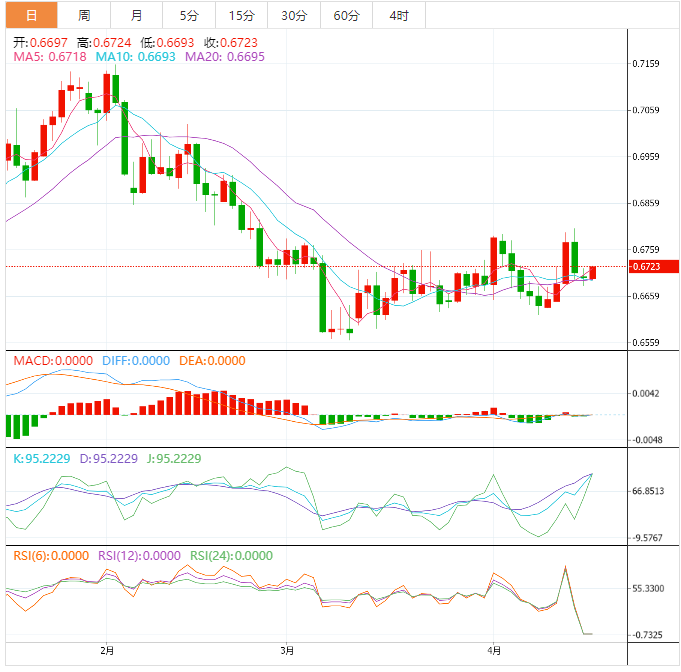Viewport: 681px width, 672px height.
Task: Click the latest red candlestick at 0.6723
Action: [592, 272]
